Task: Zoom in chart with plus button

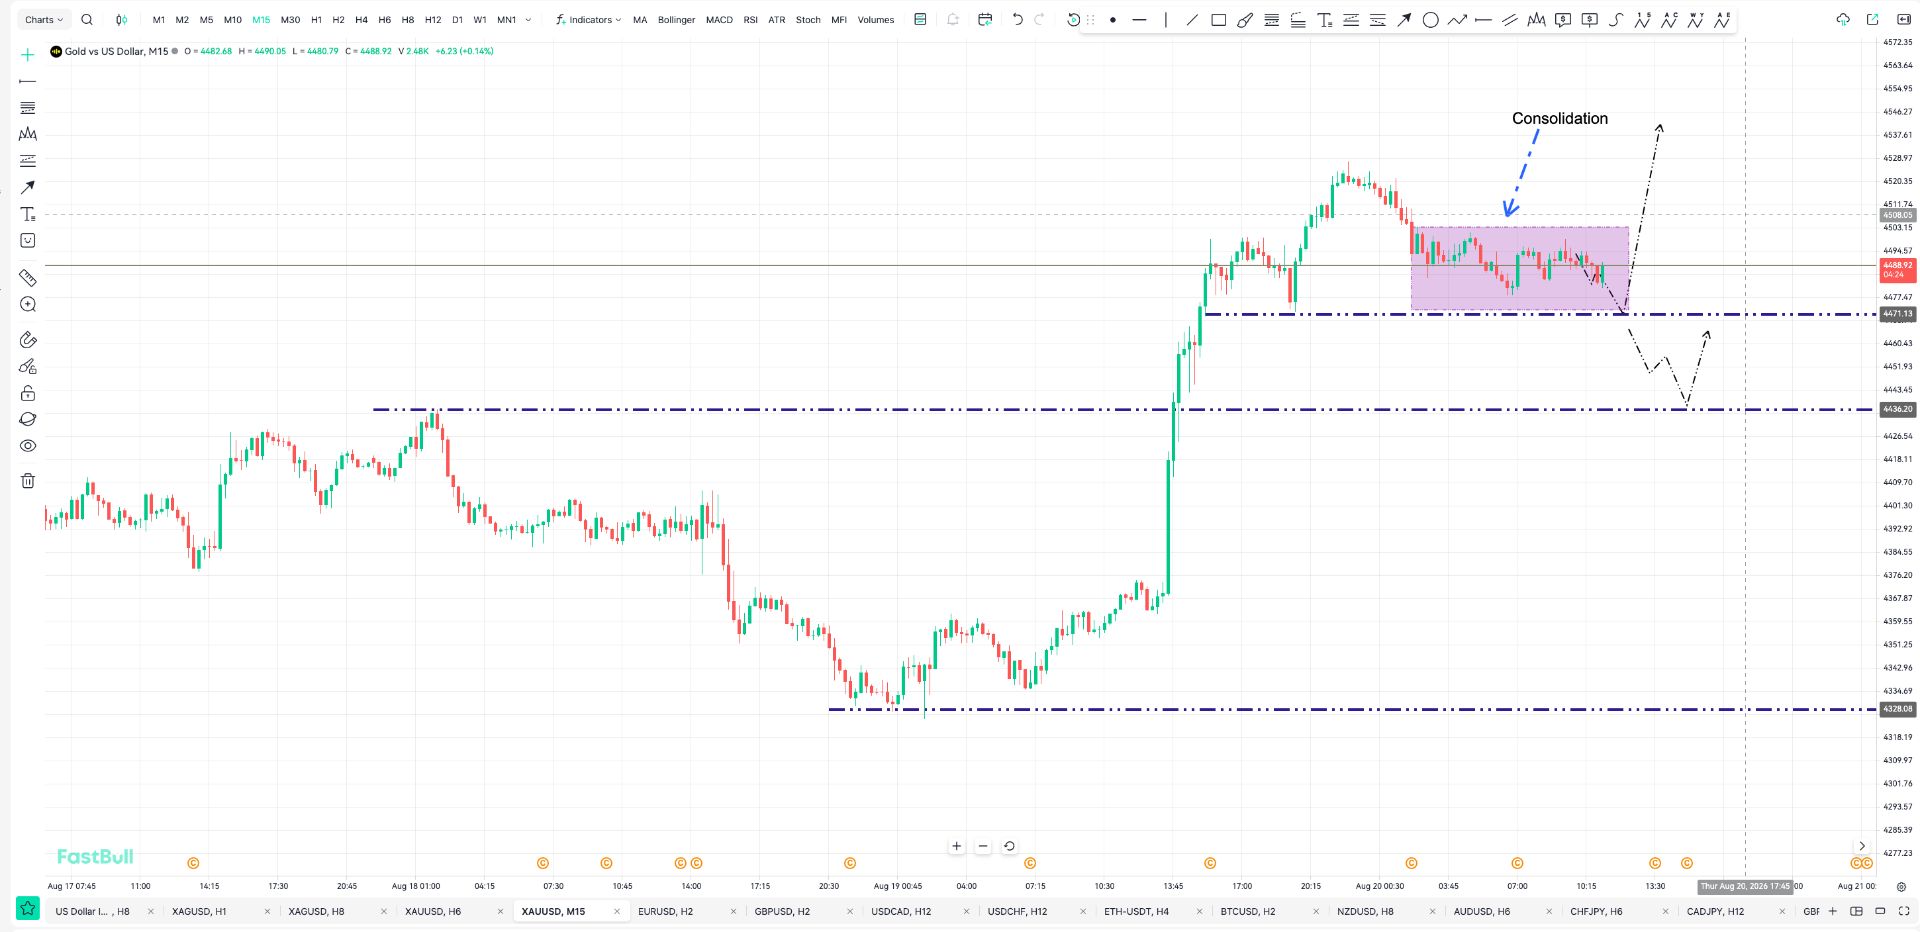Action: (x=957, y=846)
